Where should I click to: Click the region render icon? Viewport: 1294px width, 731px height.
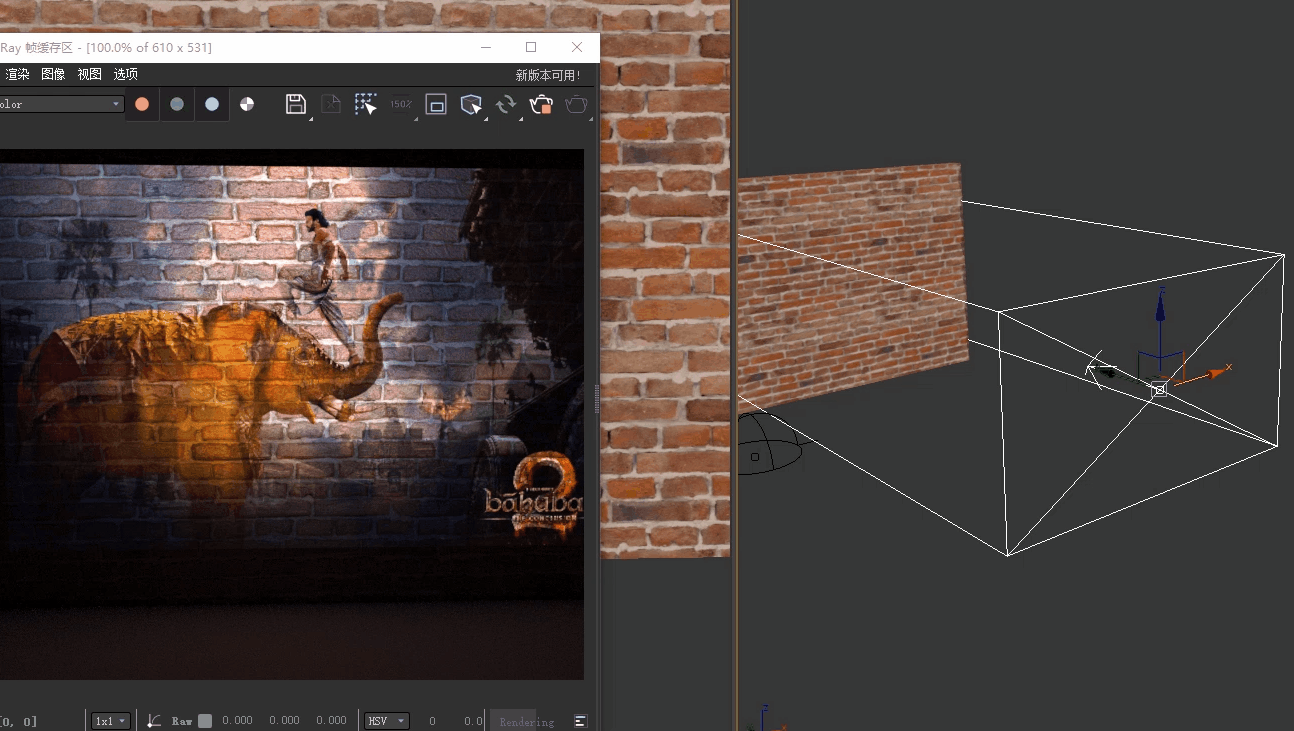(x=436, y=104)
